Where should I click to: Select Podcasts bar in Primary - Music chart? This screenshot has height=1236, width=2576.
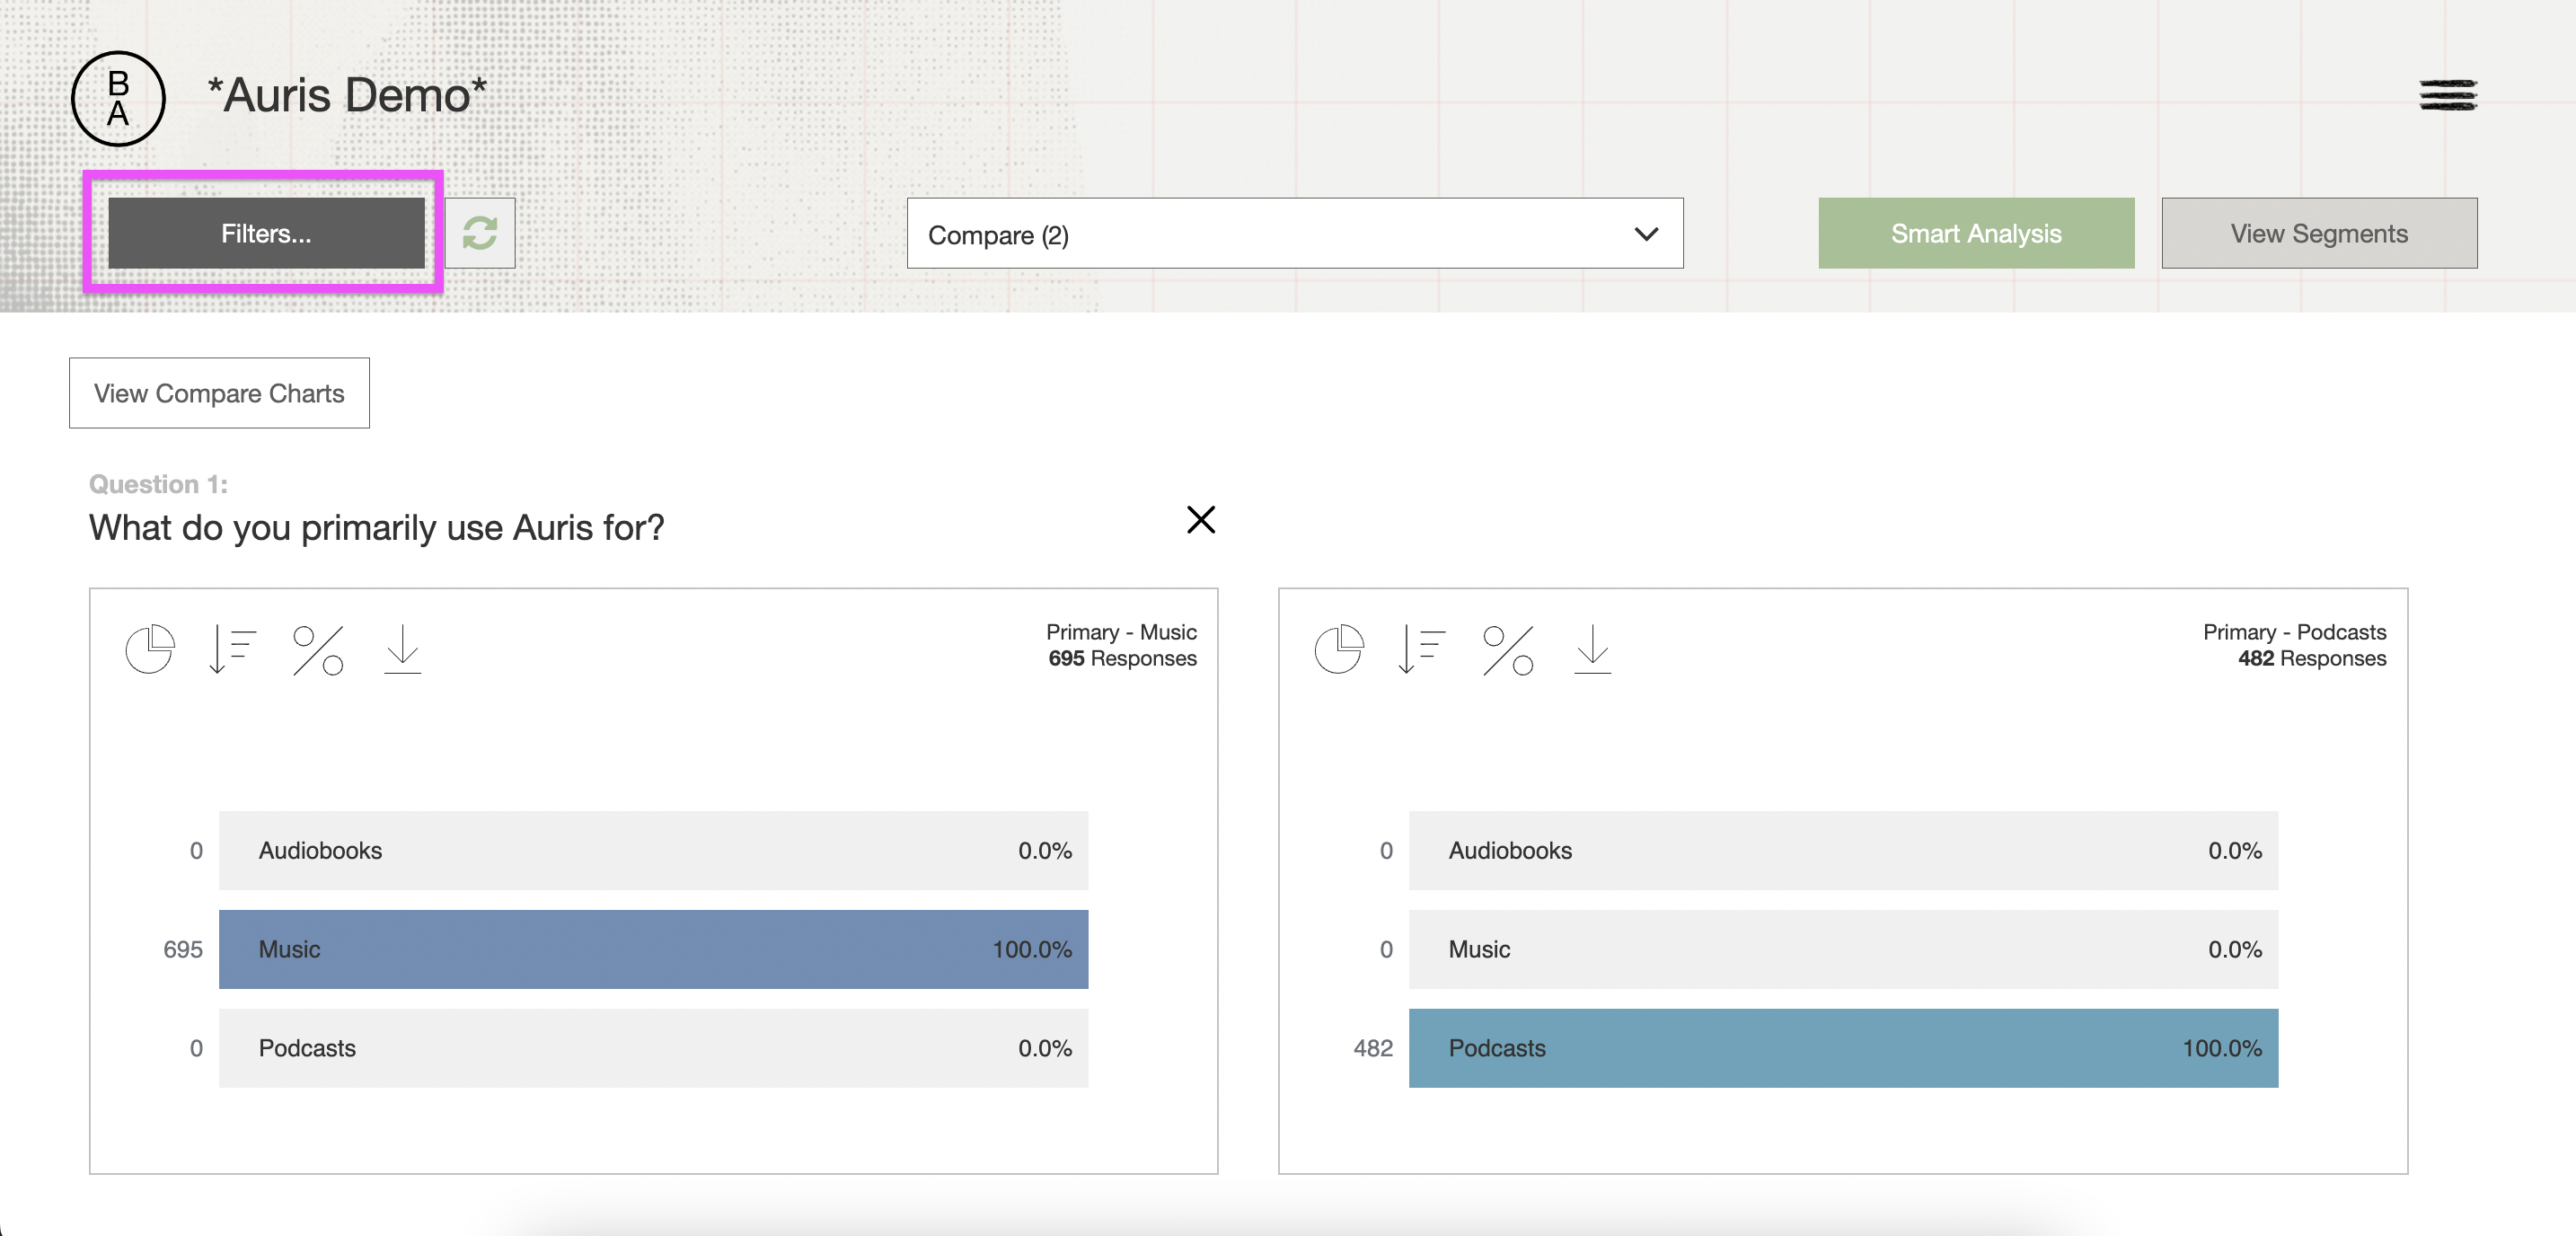(653, 1048)
